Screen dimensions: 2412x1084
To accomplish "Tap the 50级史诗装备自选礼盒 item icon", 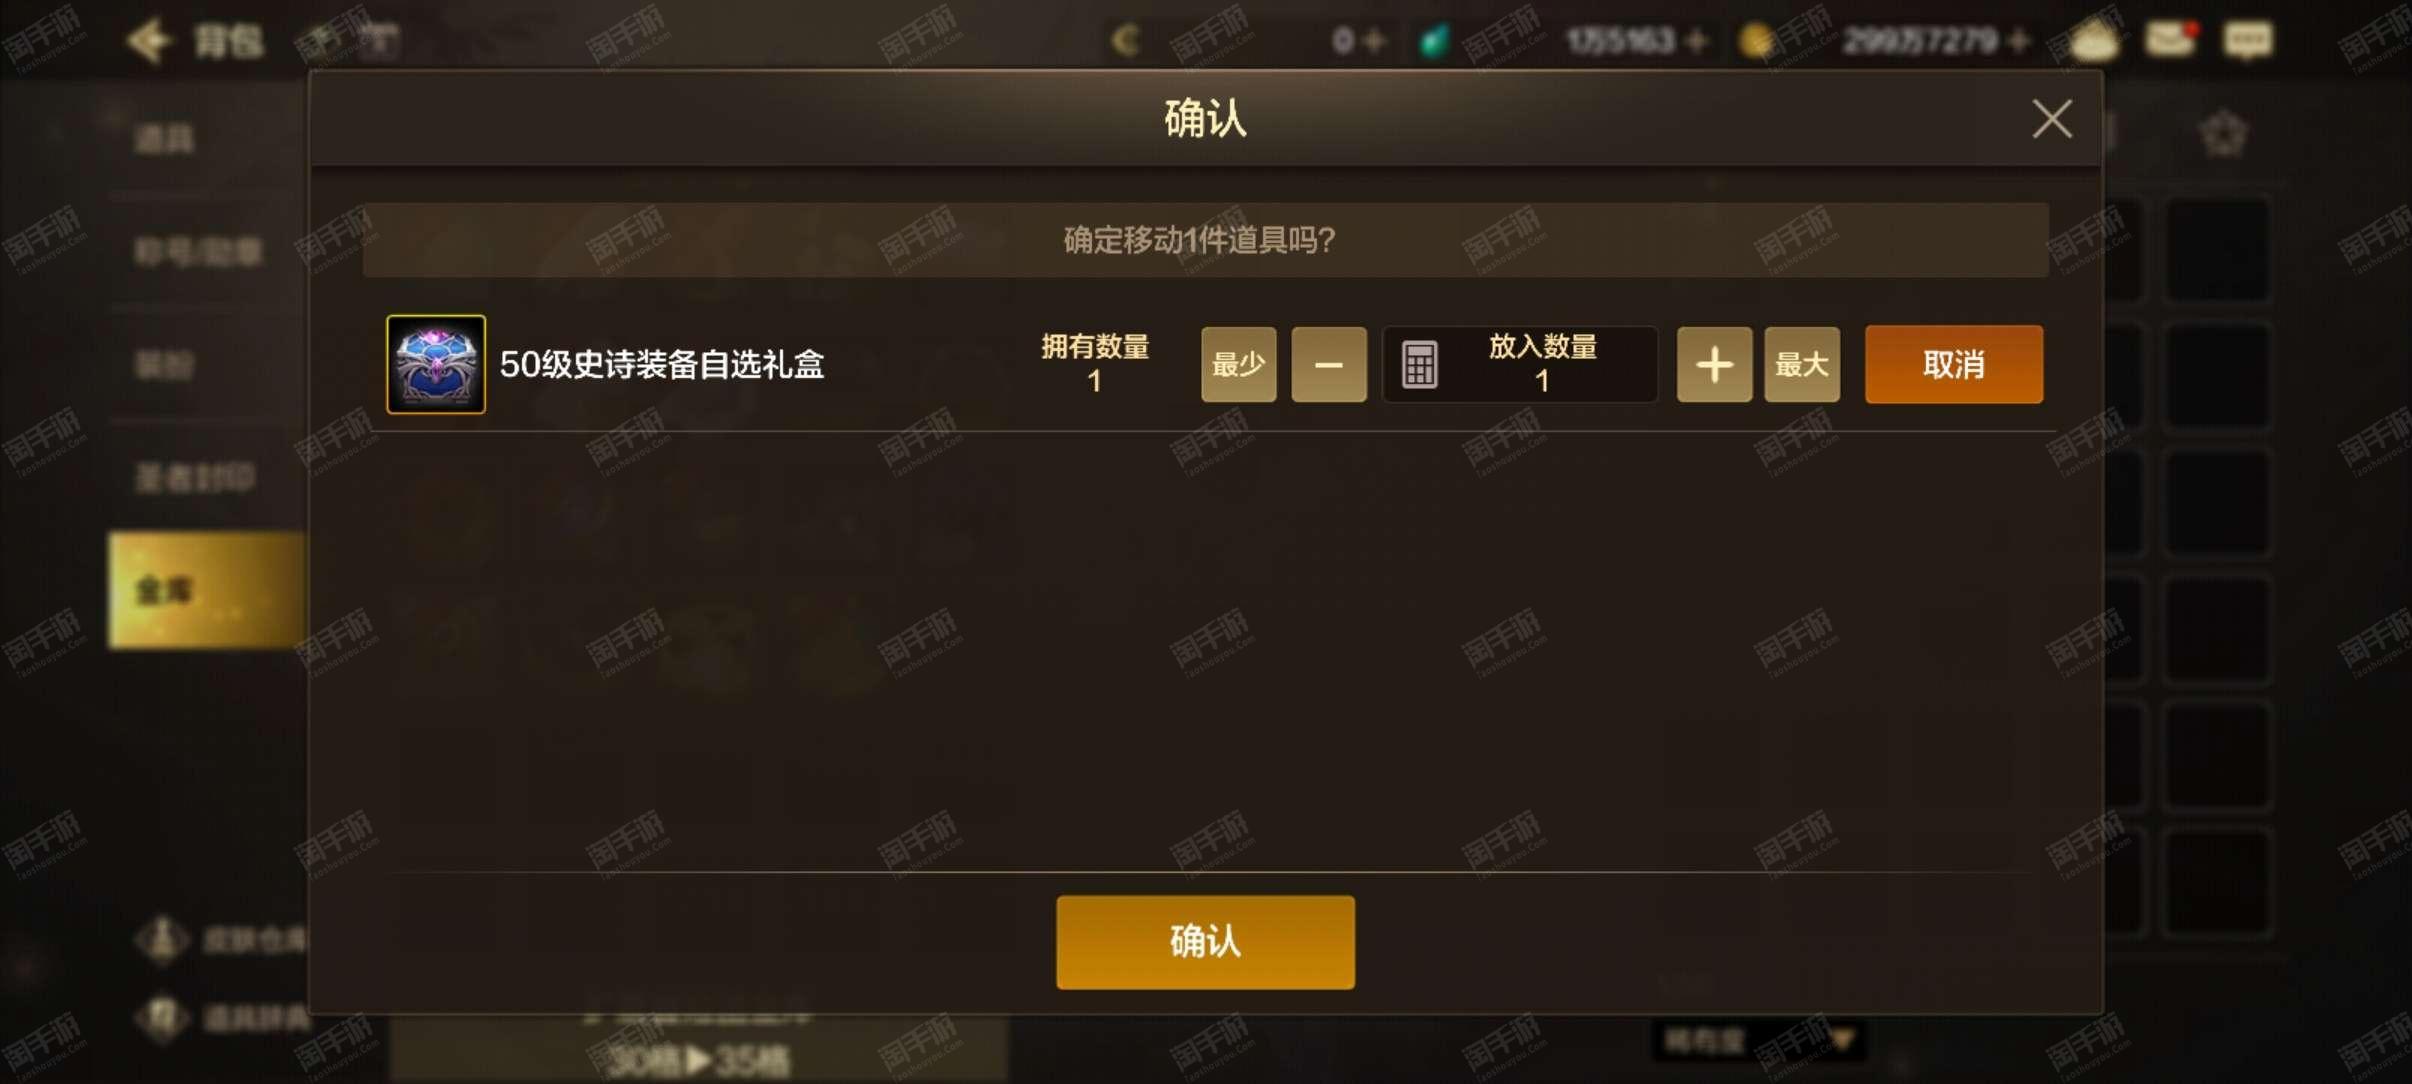I will click(x=436, y=364).
